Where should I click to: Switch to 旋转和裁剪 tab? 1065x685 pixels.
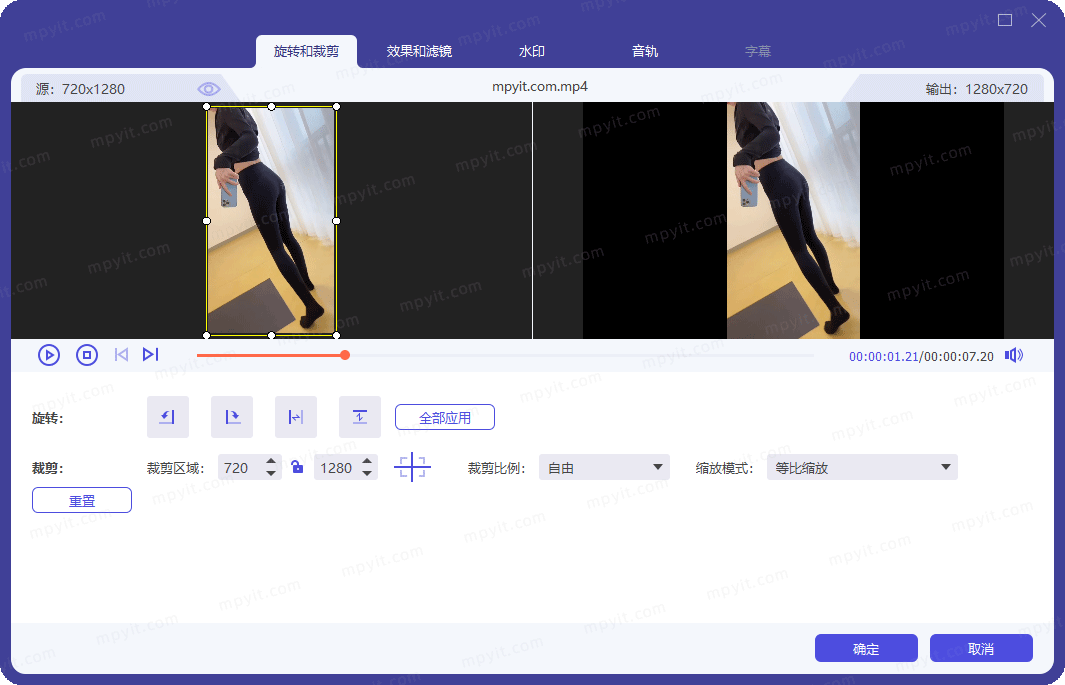point(306,52)
